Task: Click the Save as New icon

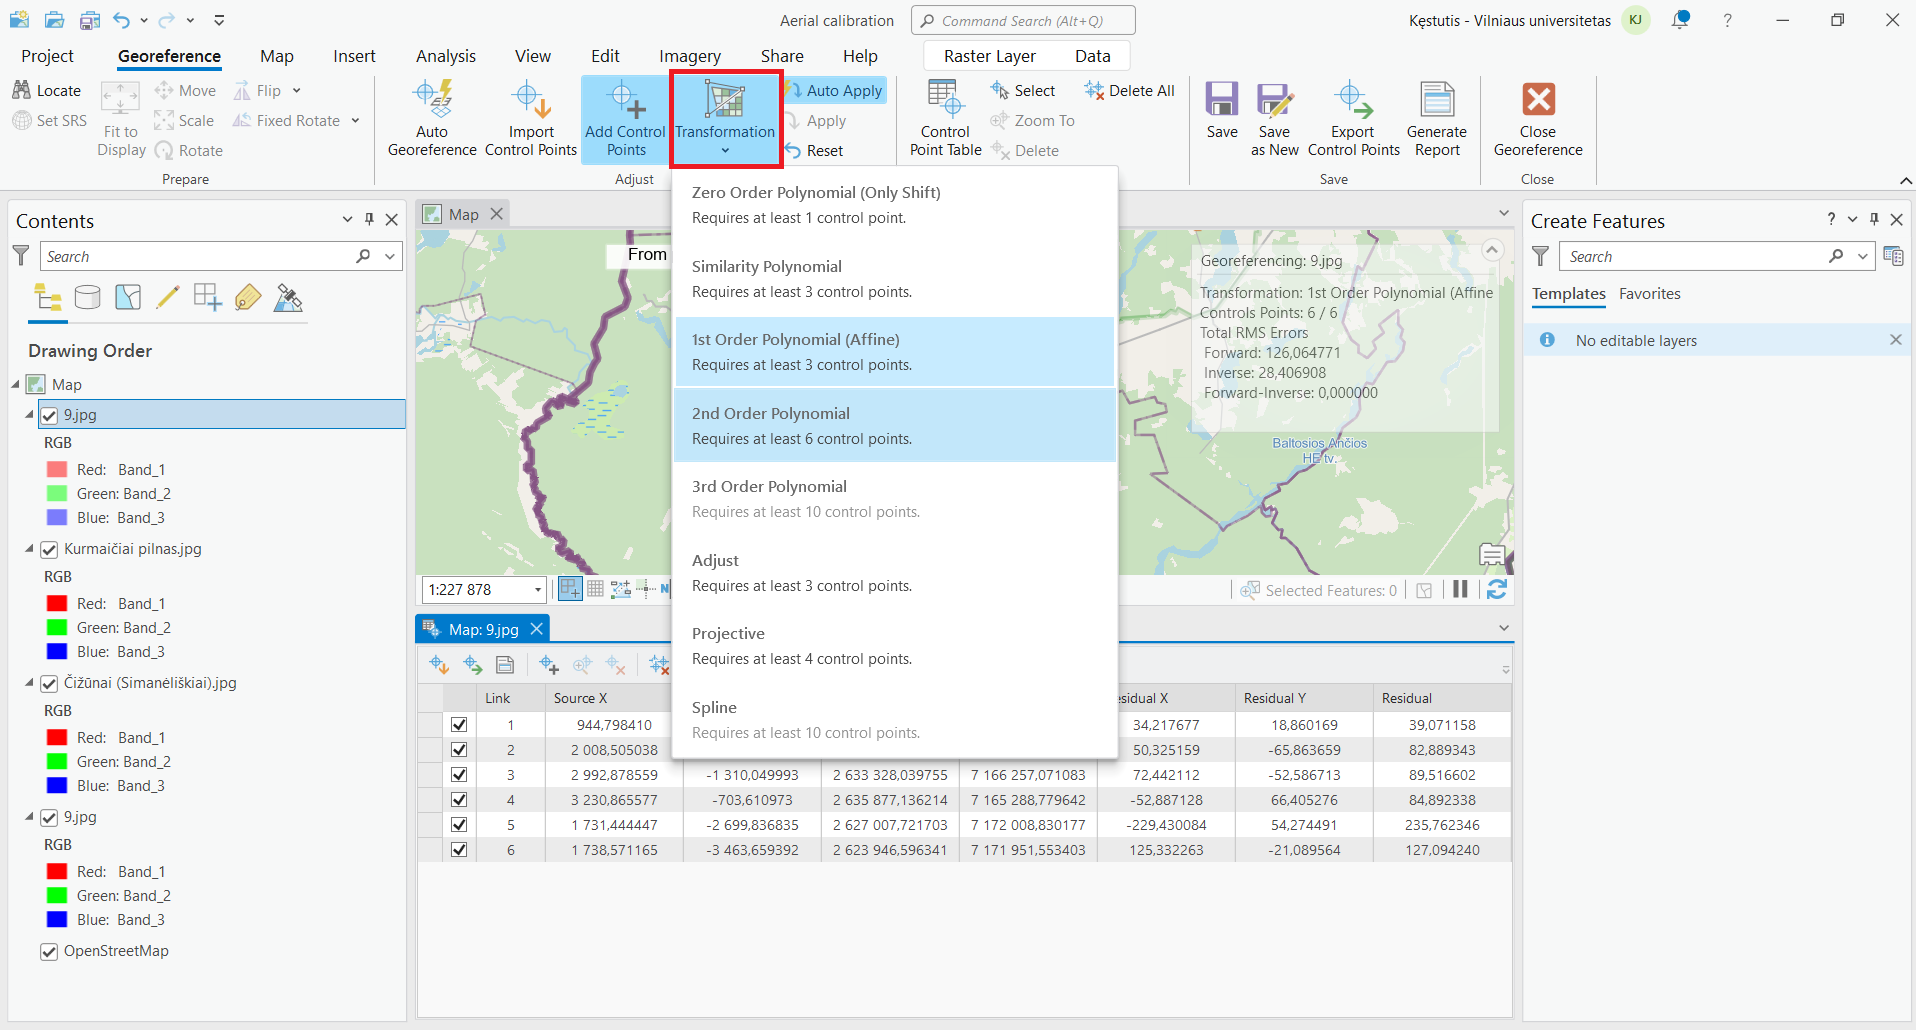Action: (x=1274, y=101)
